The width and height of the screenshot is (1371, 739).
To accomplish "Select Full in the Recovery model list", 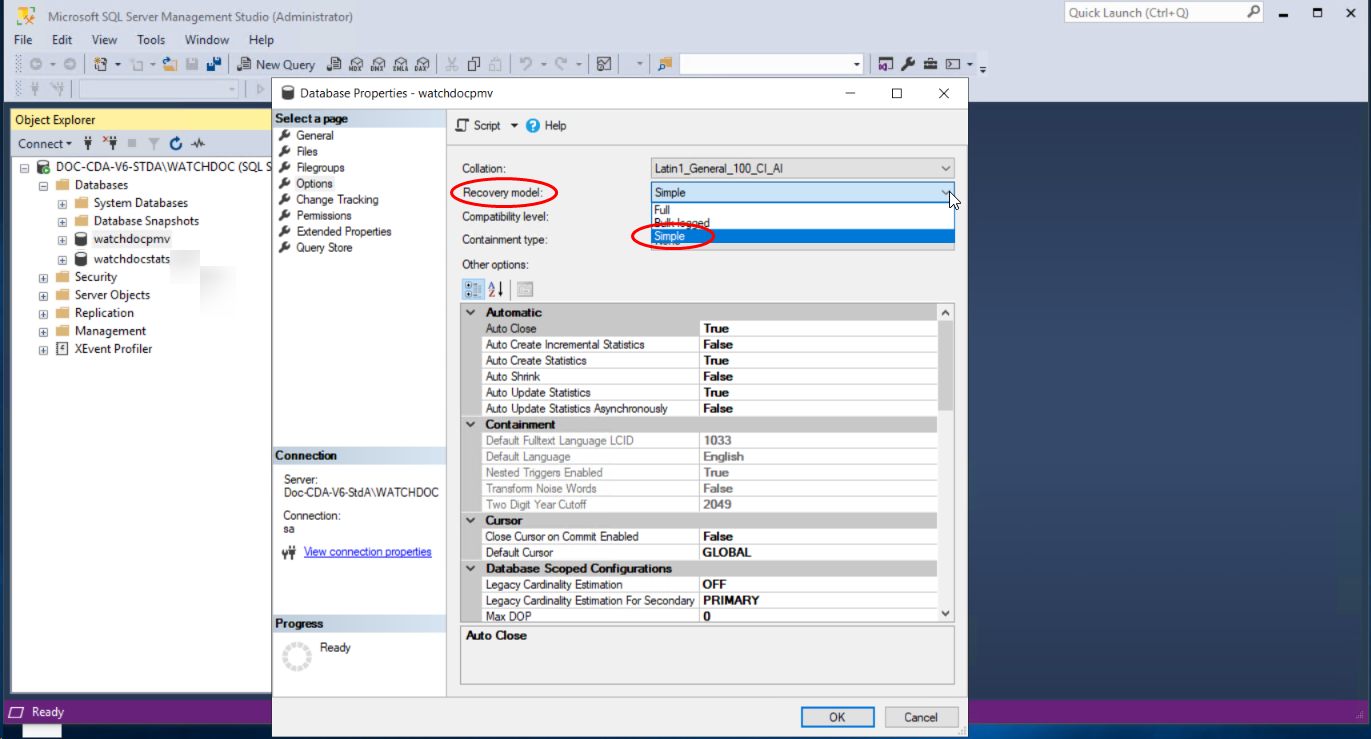I will (x=662, y=210).
